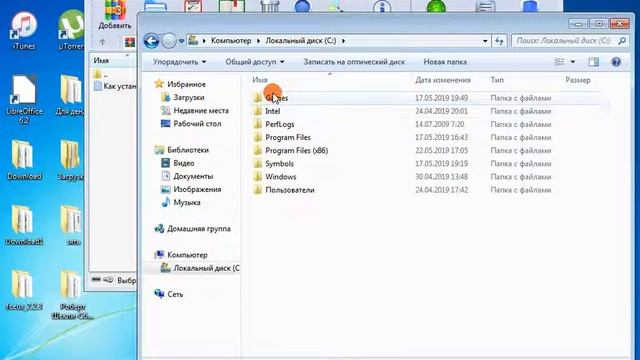Select Компьютер in the navigation pane

click(187, 255)
